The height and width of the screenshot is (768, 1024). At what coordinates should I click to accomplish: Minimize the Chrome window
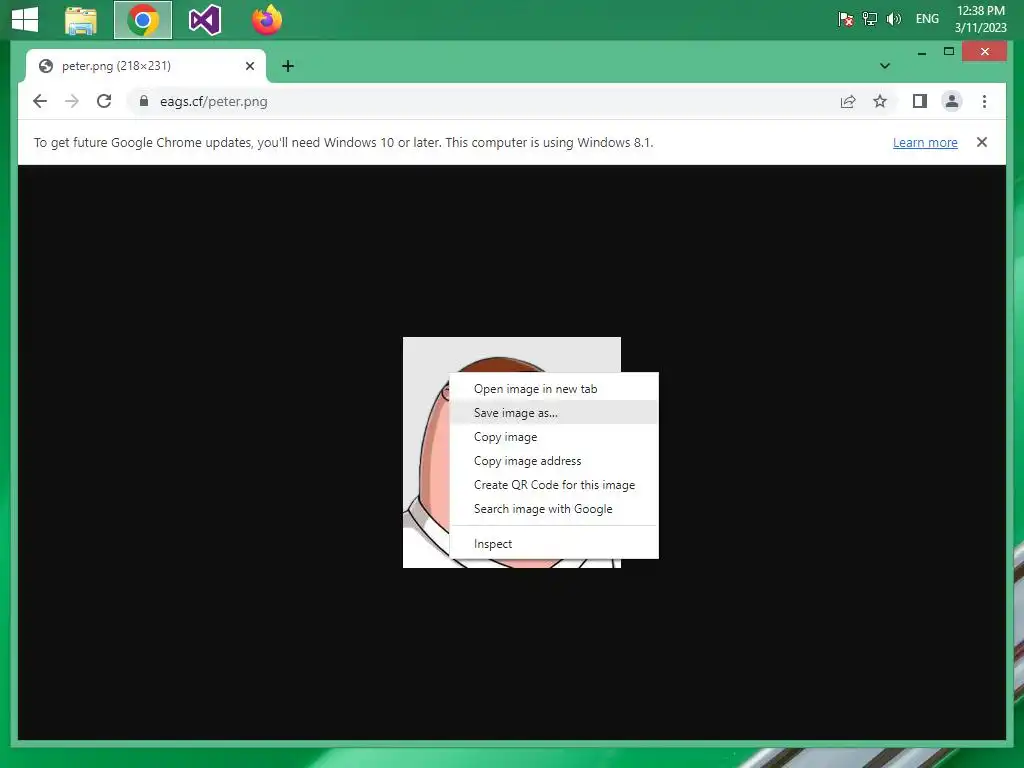(x=921, y=52)
